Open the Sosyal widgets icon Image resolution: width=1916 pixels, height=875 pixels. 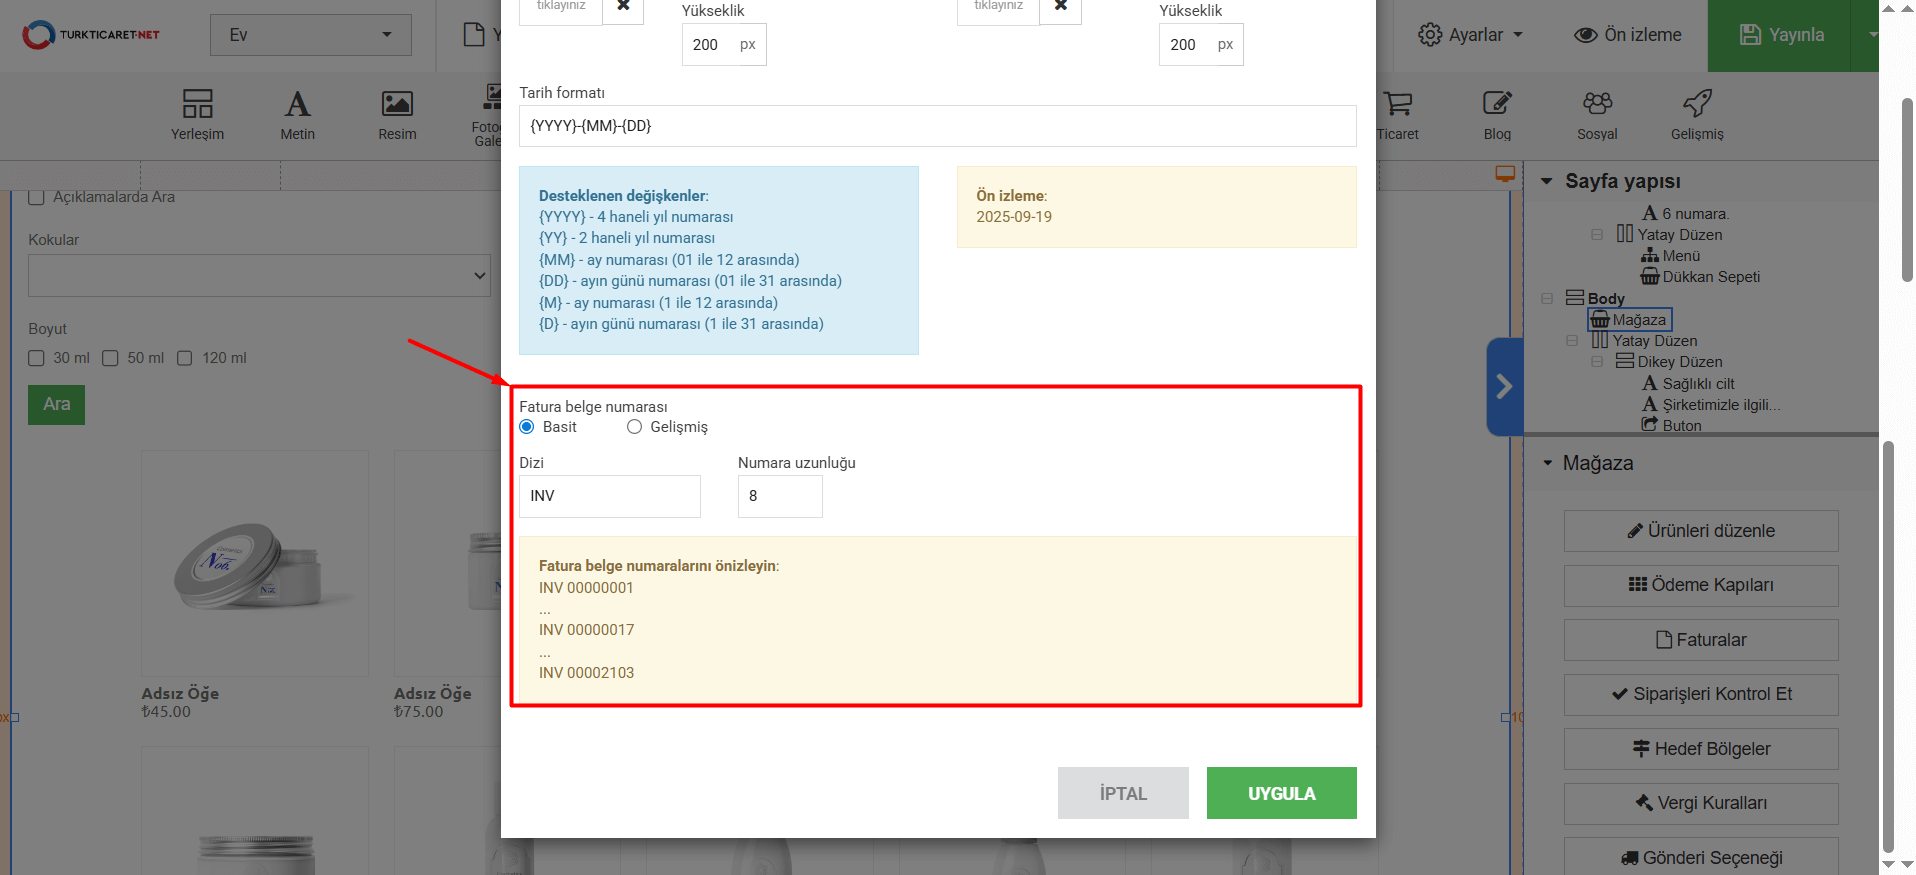1597,114
